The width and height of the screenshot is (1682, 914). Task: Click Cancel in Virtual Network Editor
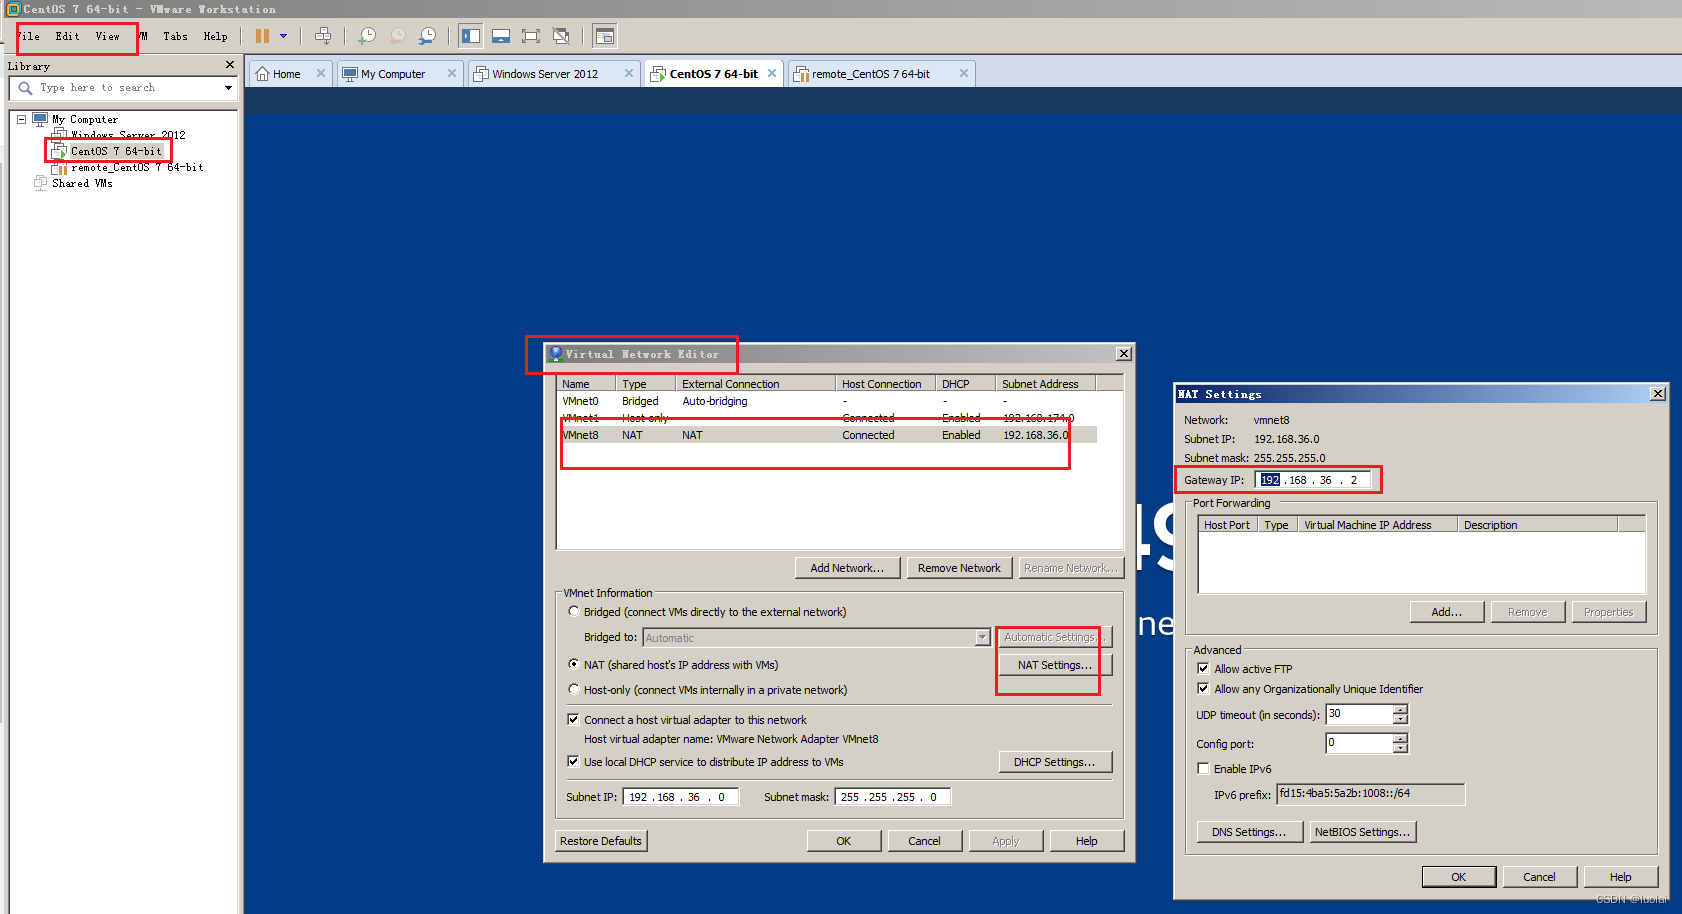(x=924, y=841)
